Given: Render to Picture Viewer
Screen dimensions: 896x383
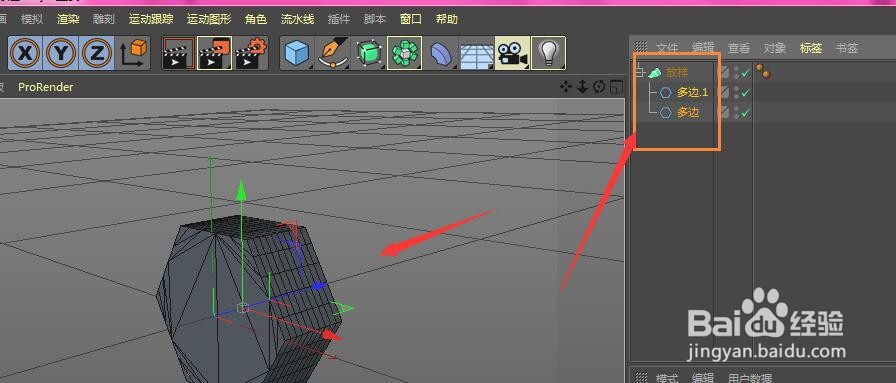Looking at the screenshot, I should point(214,53).
